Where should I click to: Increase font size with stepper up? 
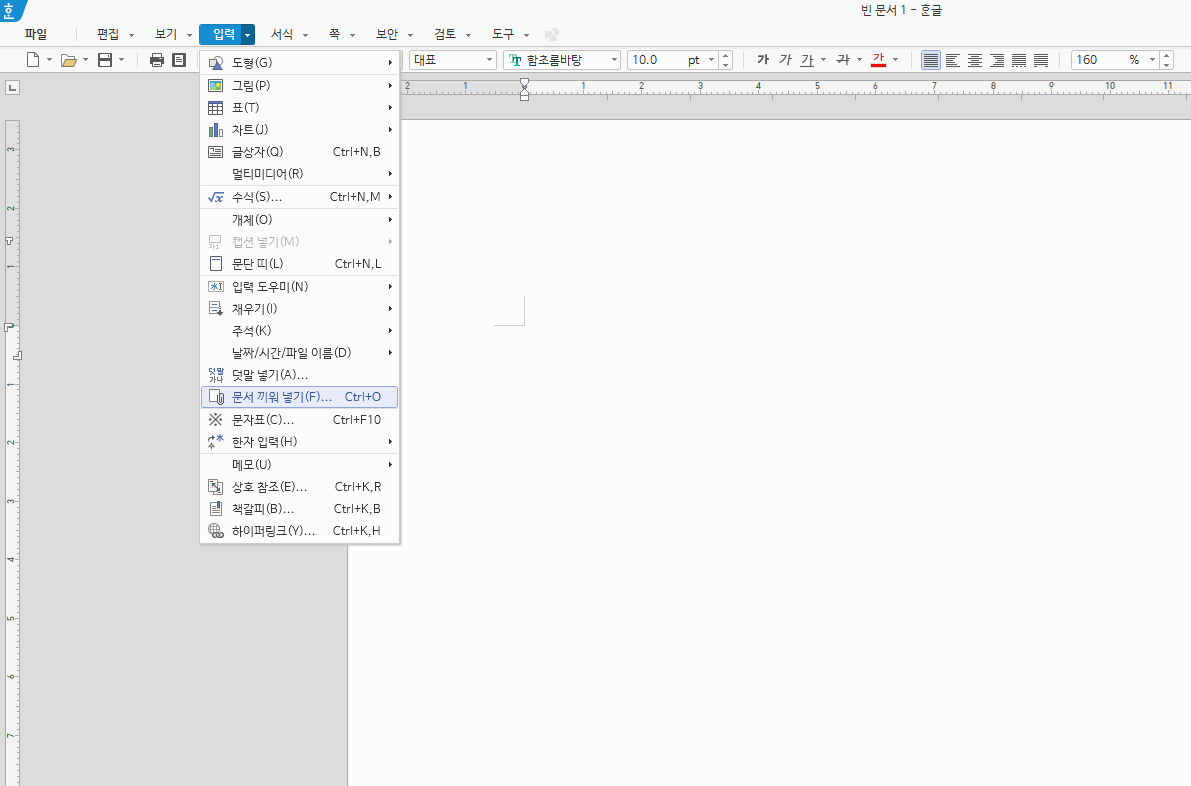pos(725,55)
